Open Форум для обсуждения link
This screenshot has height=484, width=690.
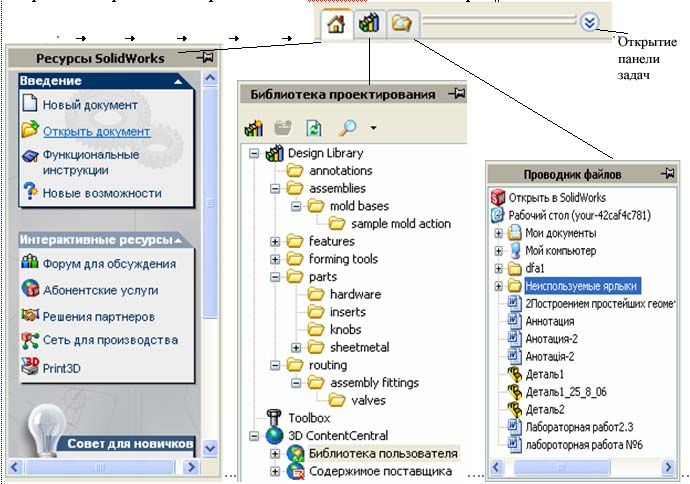pyautogui.click(x=109, y=264)
